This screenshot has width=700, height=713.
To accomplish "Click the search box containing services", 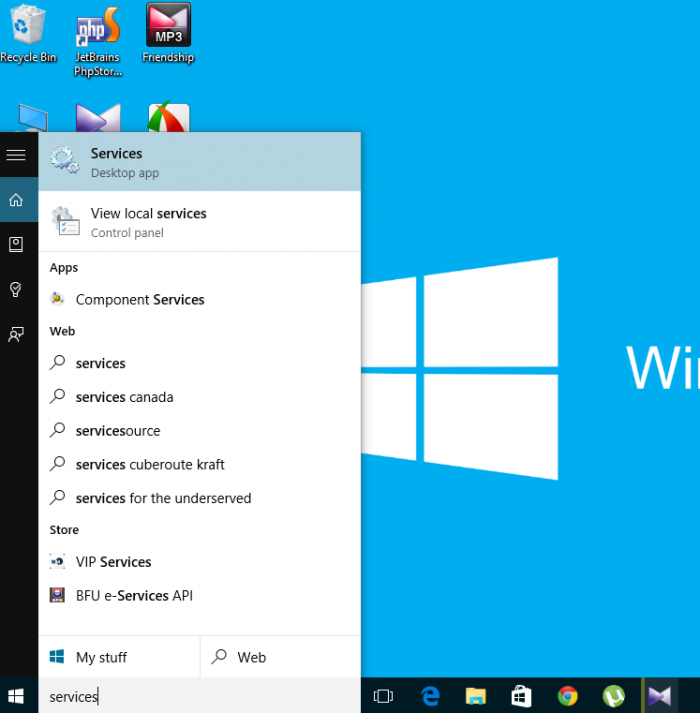I will [198, 696].
